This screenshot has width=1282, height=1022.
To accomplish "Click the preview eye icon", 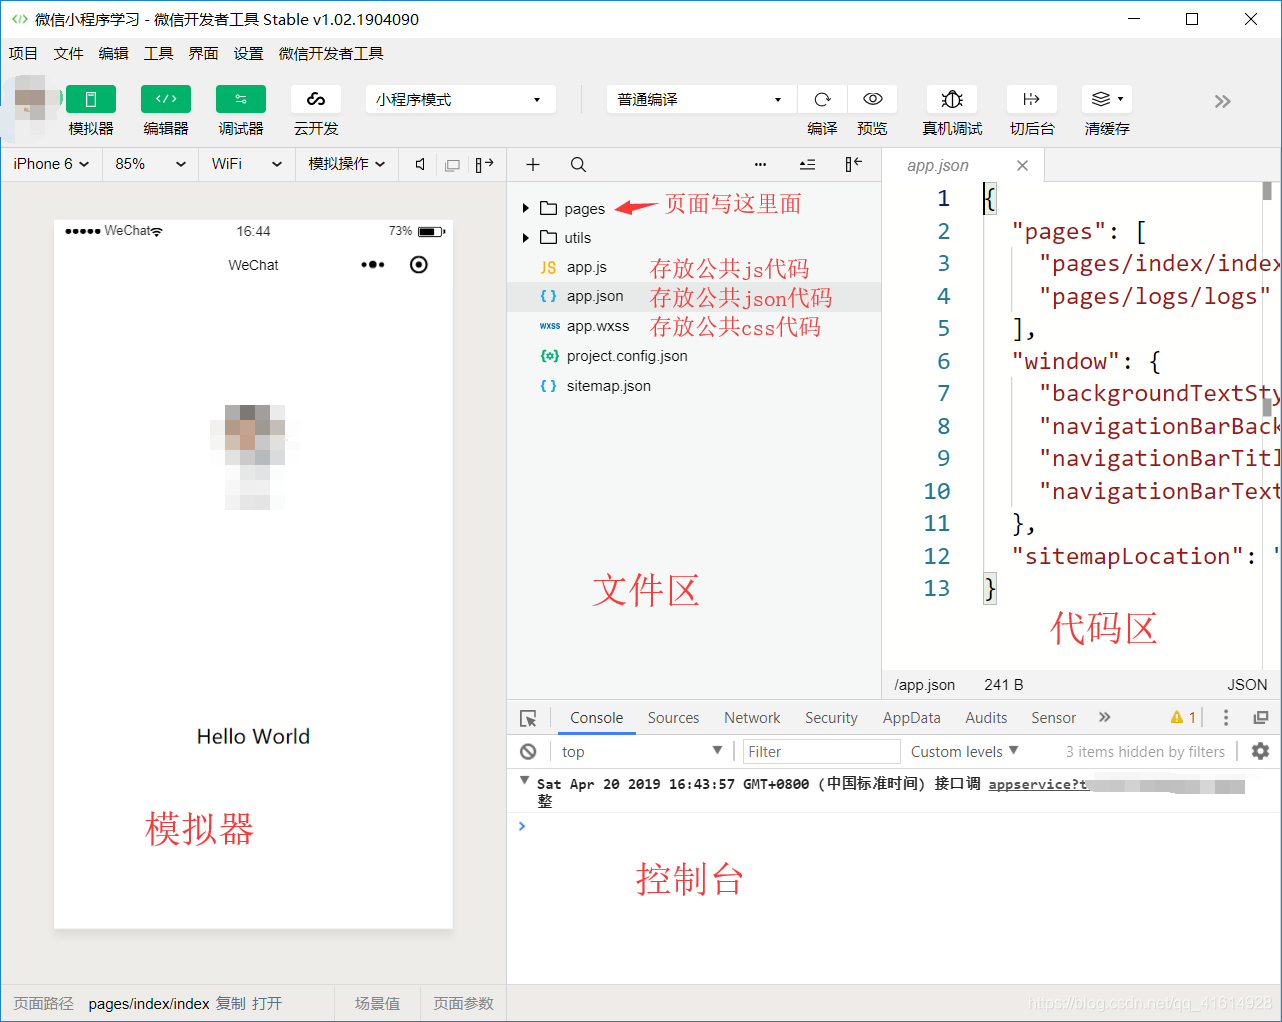I will 872,99.
